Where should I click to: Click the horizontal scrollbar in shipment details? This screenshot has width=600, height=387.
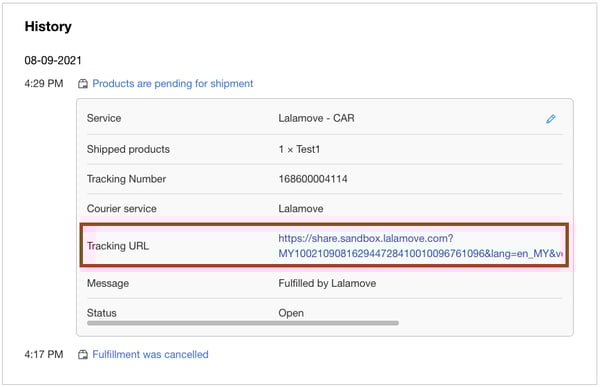pyautogui.click(x=243, y=323)
